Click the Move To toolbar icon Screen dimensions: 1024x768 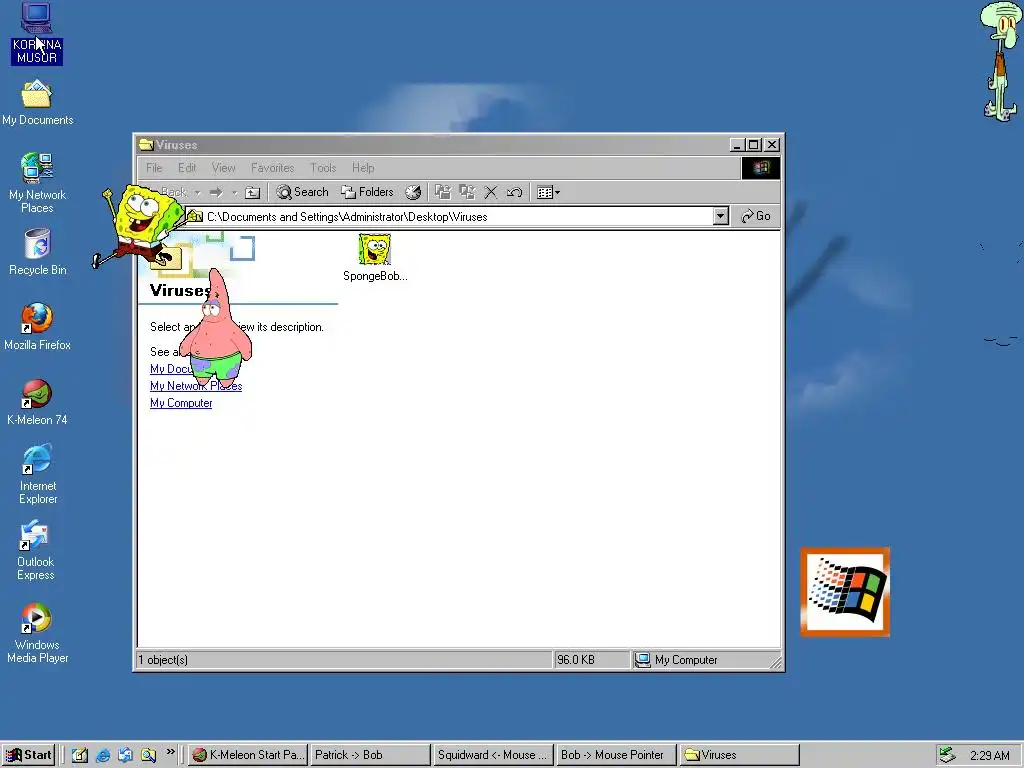click(x=443, y=192)
